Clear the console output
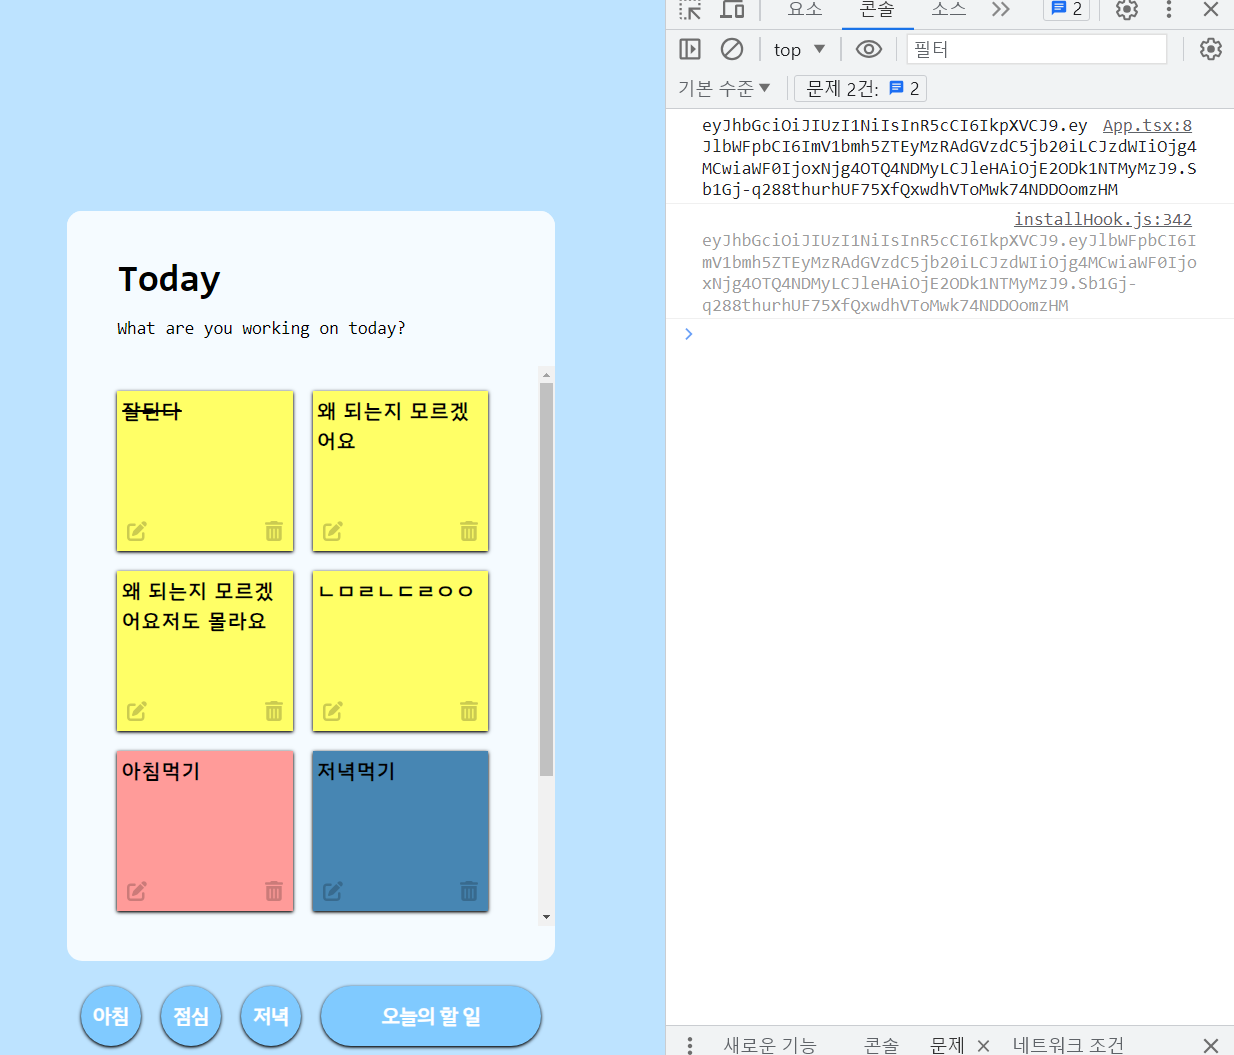Viewport: 1234px width, 1055px height. (732, 49)
